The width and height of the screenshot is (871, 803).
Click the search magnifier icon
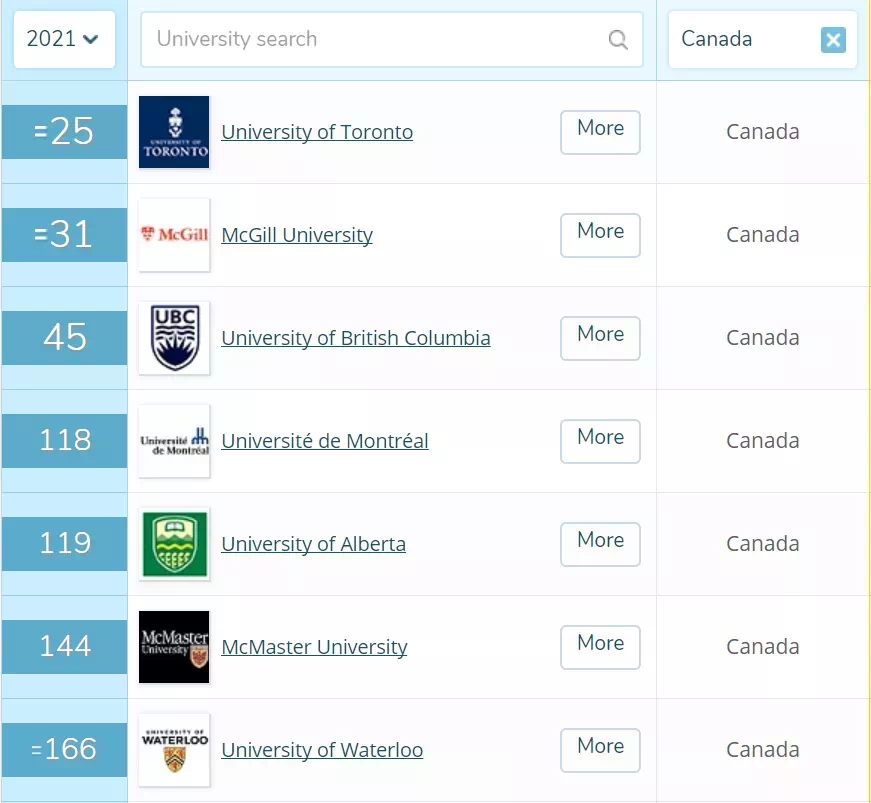pos(618,40)
